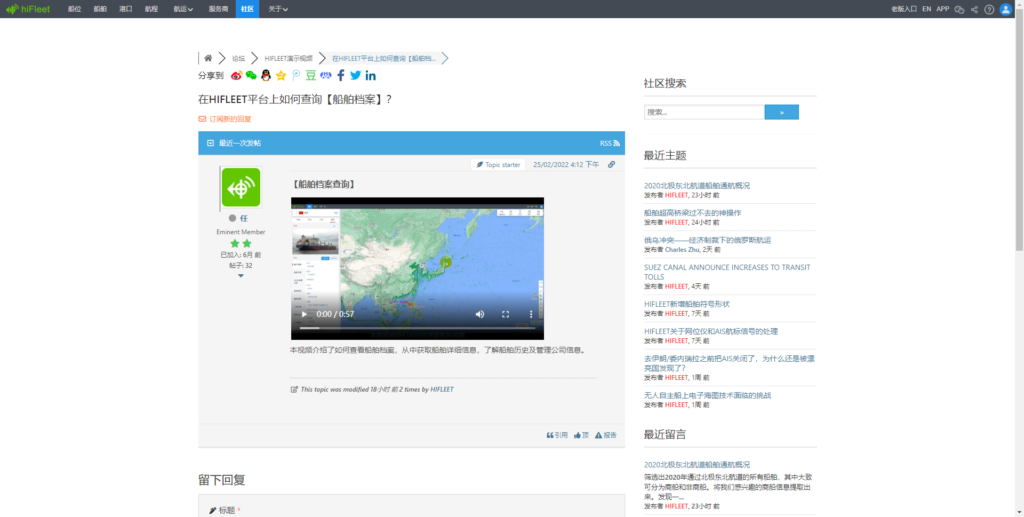Share using the light-blue P icon

(x=296, y=75)
